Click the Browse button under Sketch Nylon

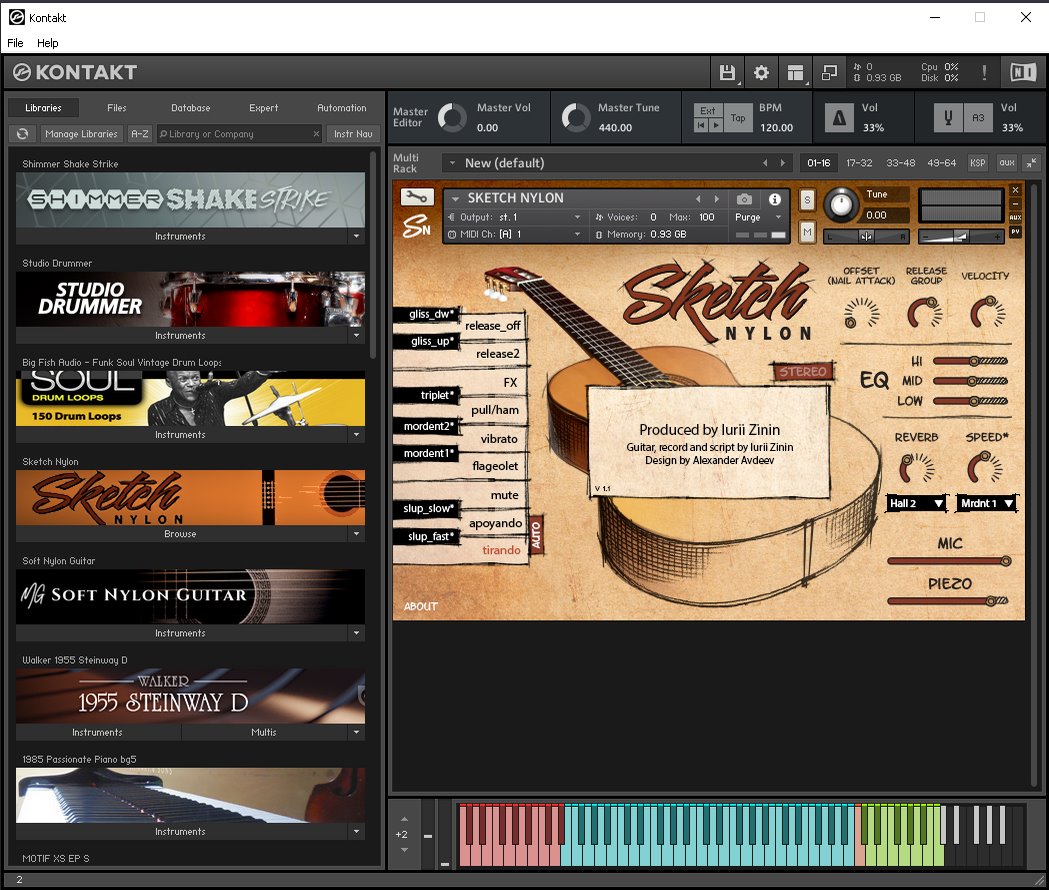click(180, 534)
